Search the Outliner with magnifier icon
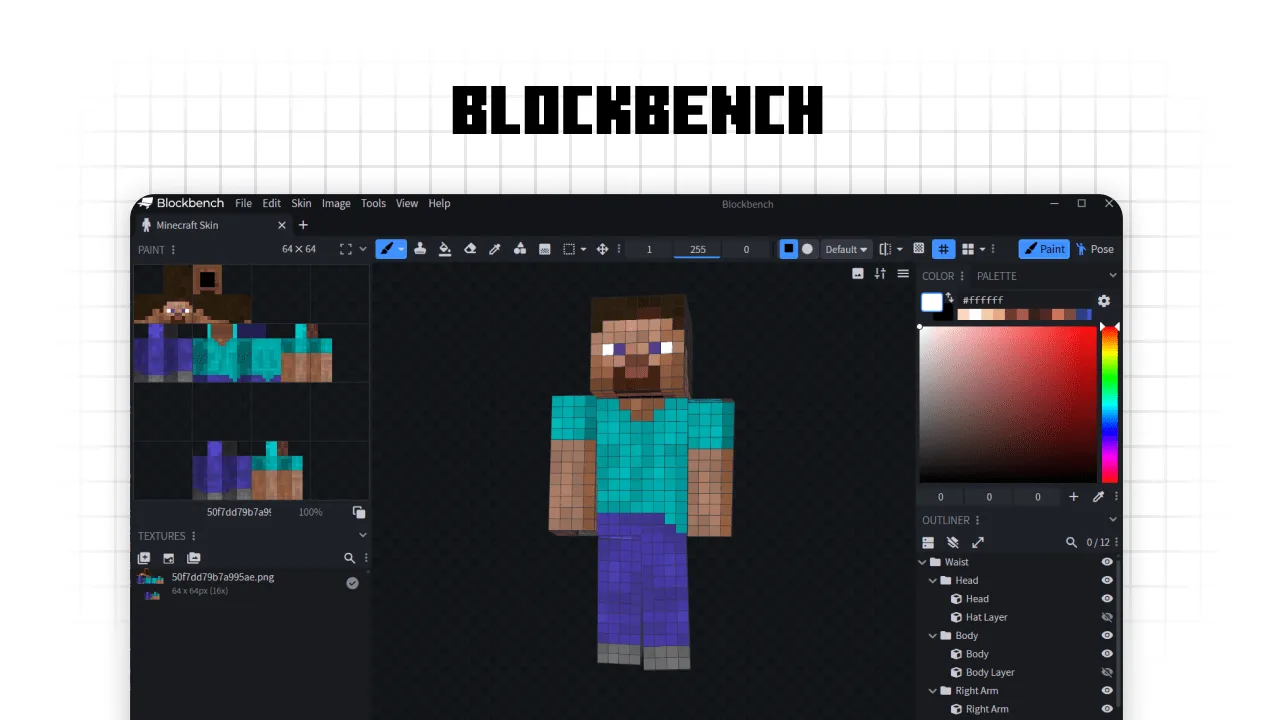The width and height of the screenshot is (1280, 720). click(1071, 542)
